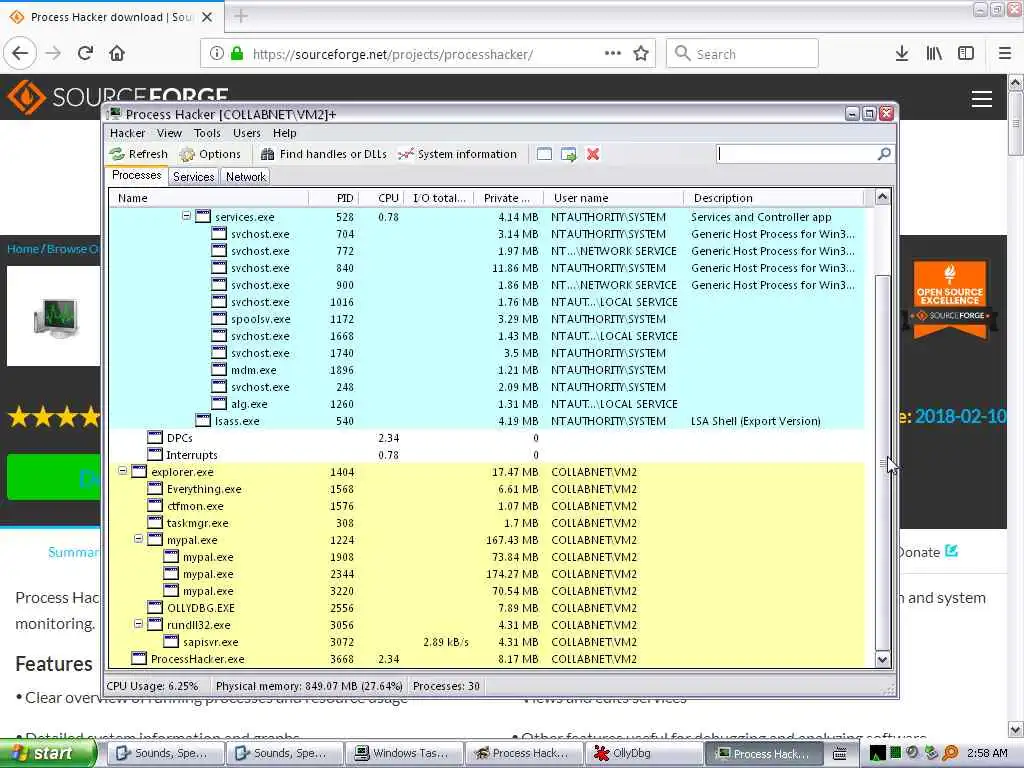Screen dimensions: 1024x768
Task: Go to the browser home page
Action: pos(117,54)
